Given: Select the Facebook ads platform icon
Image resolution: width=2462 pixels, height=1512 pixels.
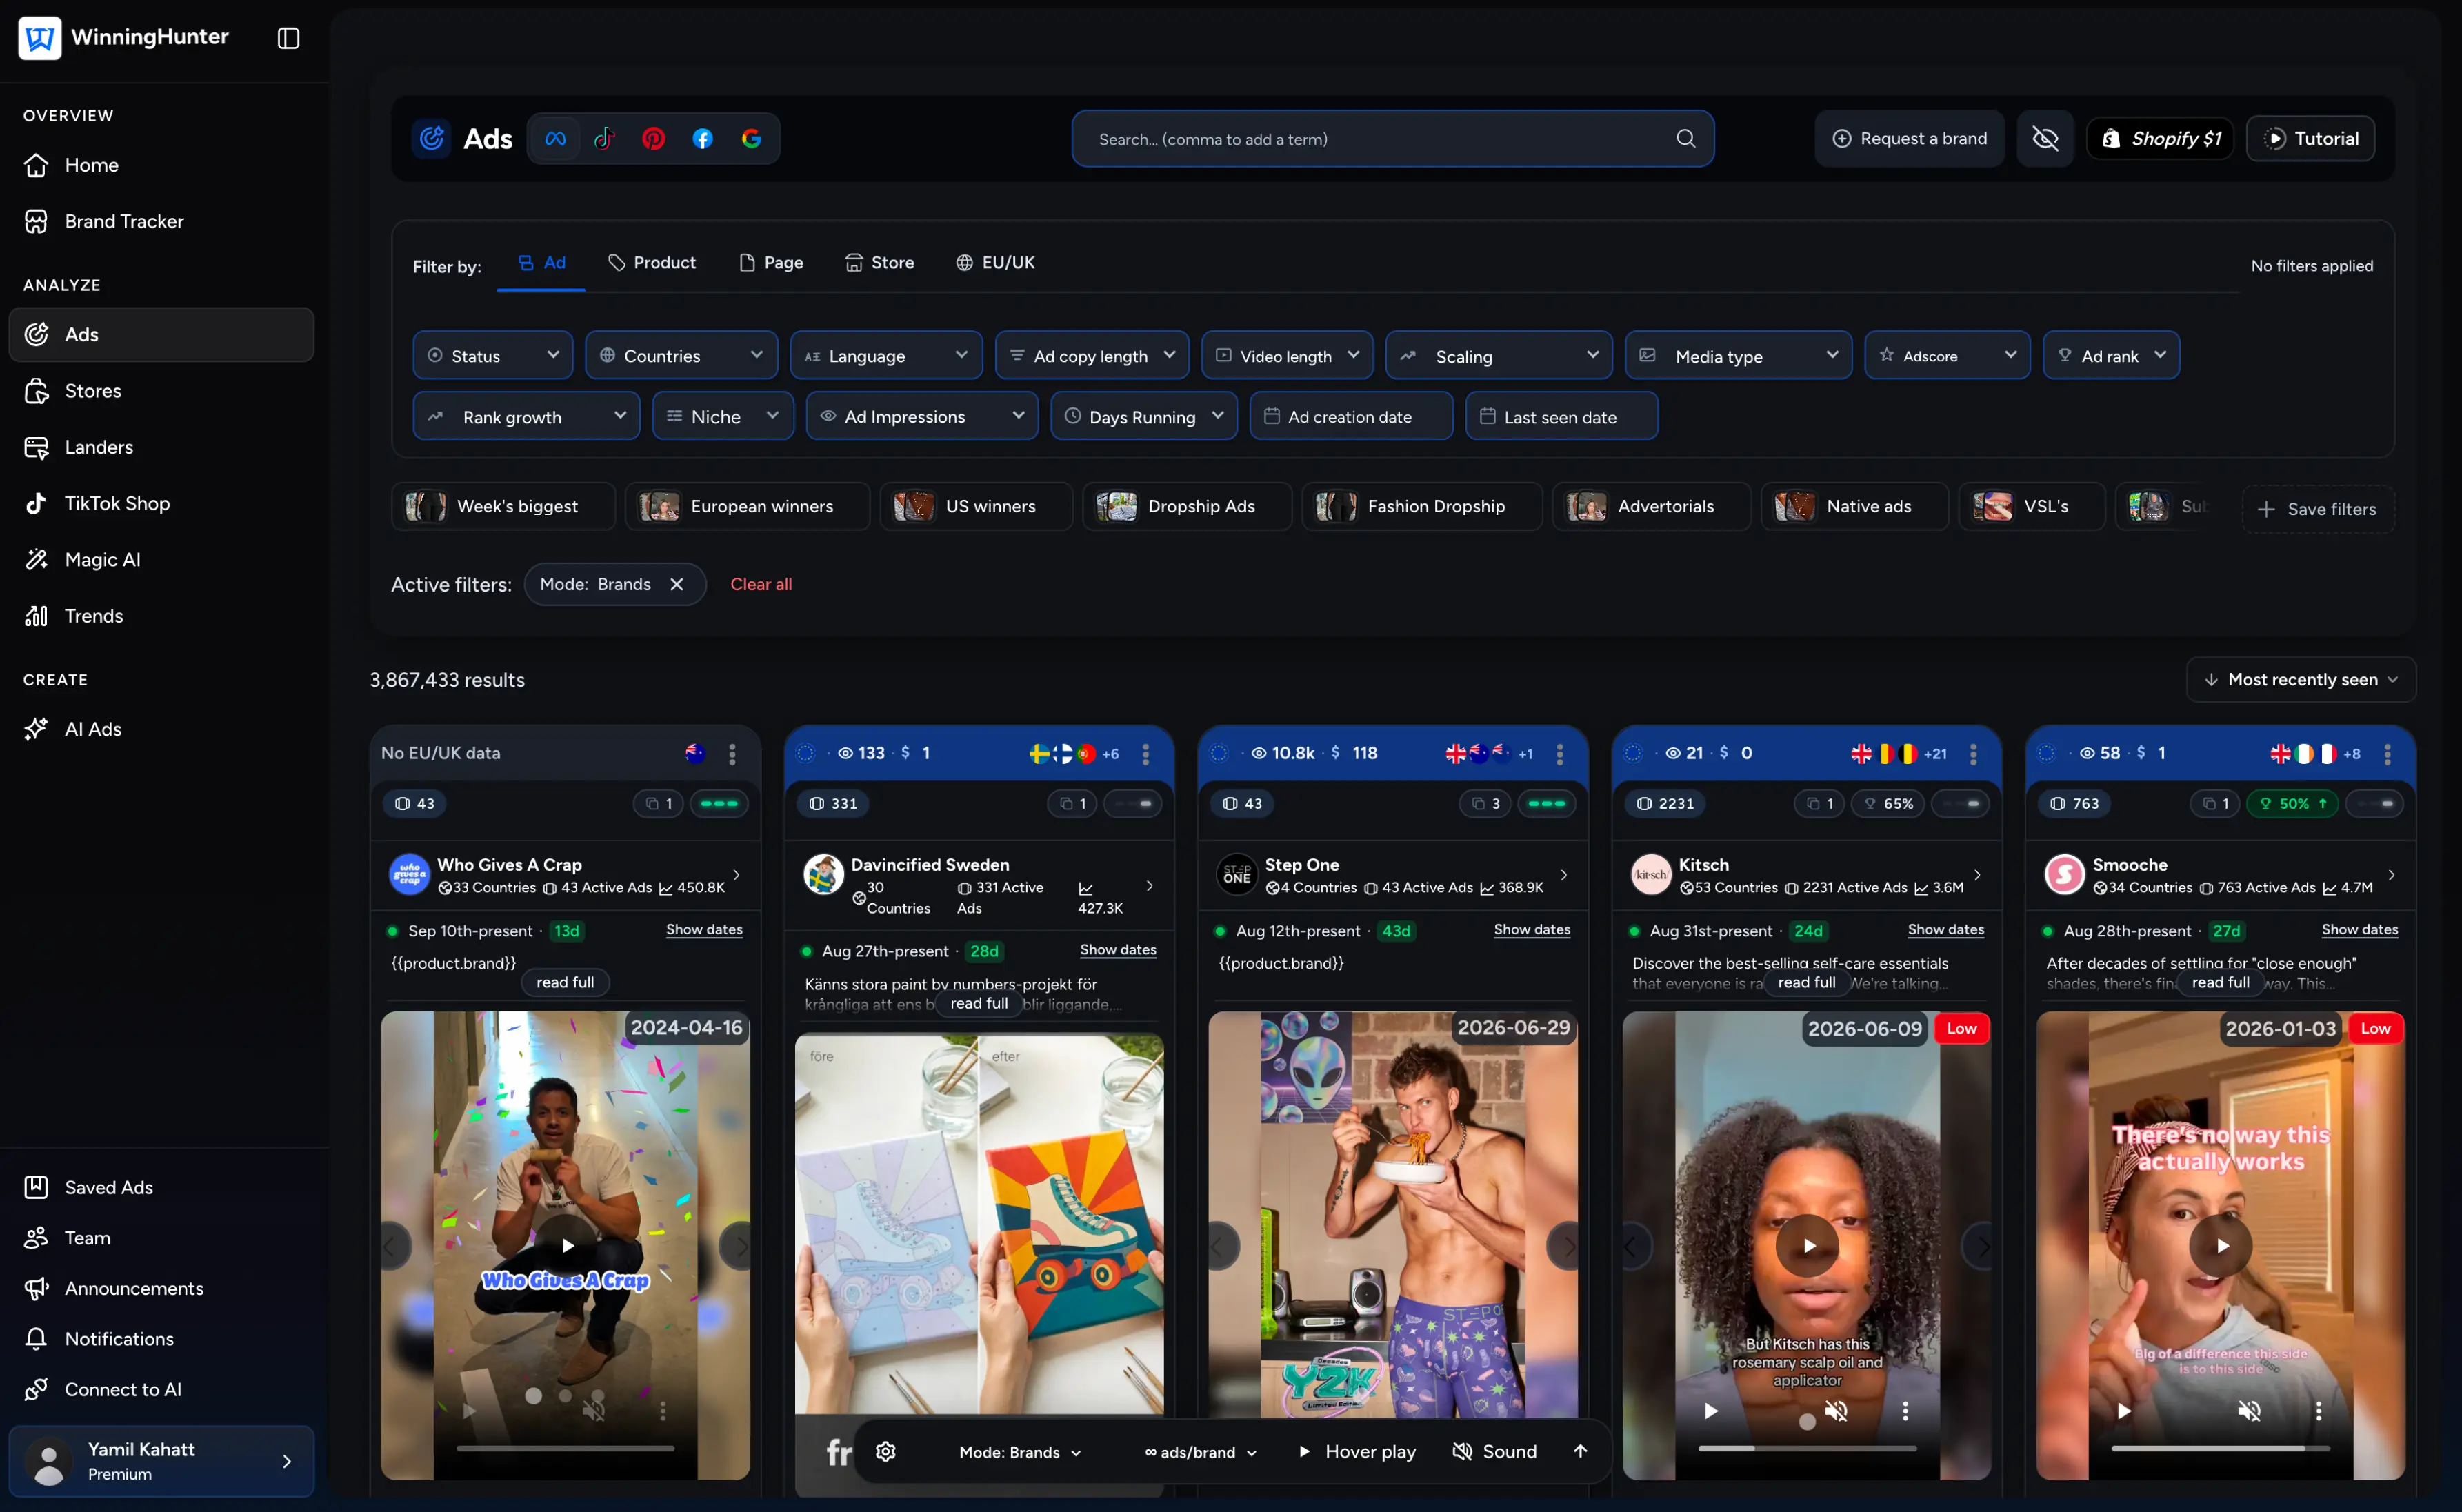Looking at the screenshot, I should [703, 139].
